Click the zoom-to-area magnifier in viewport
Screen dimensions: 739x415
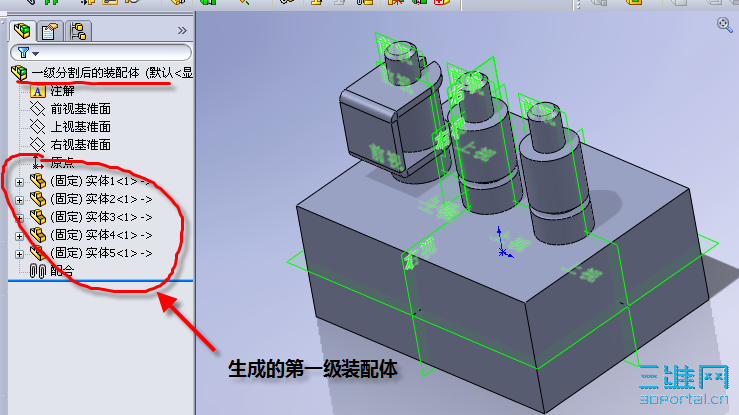(724, 24)
